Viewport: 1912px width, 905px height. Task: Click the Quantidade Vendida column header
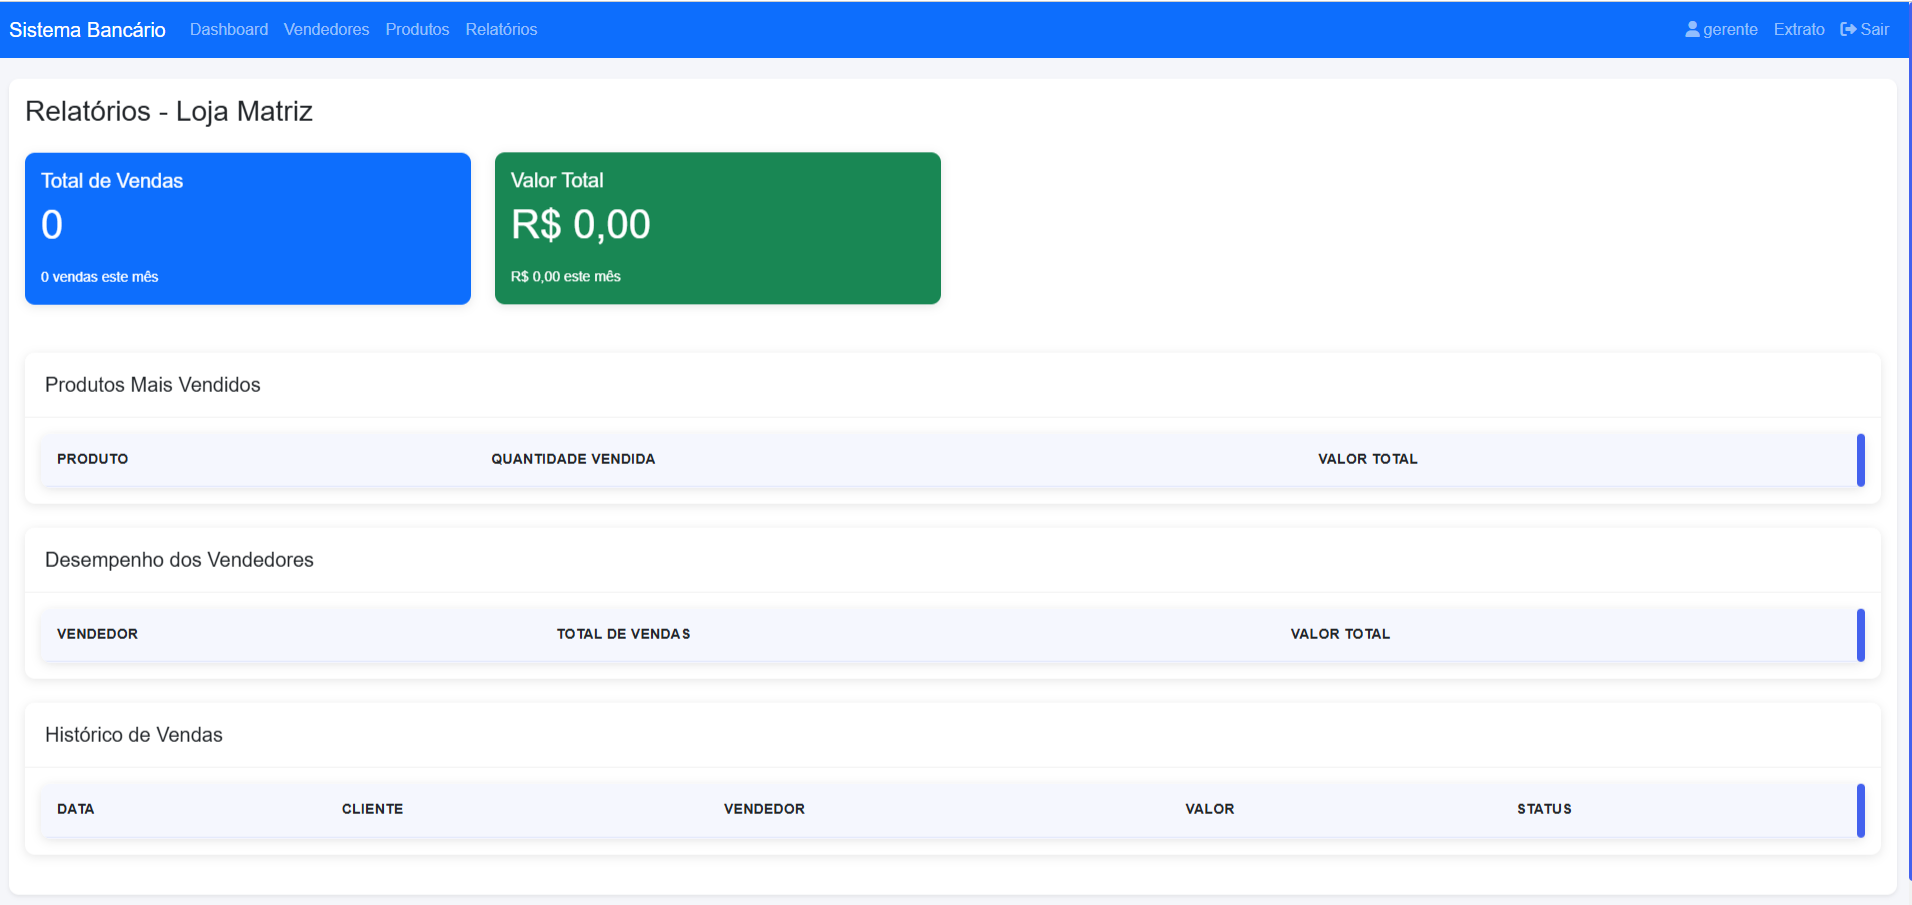(573, 459)
